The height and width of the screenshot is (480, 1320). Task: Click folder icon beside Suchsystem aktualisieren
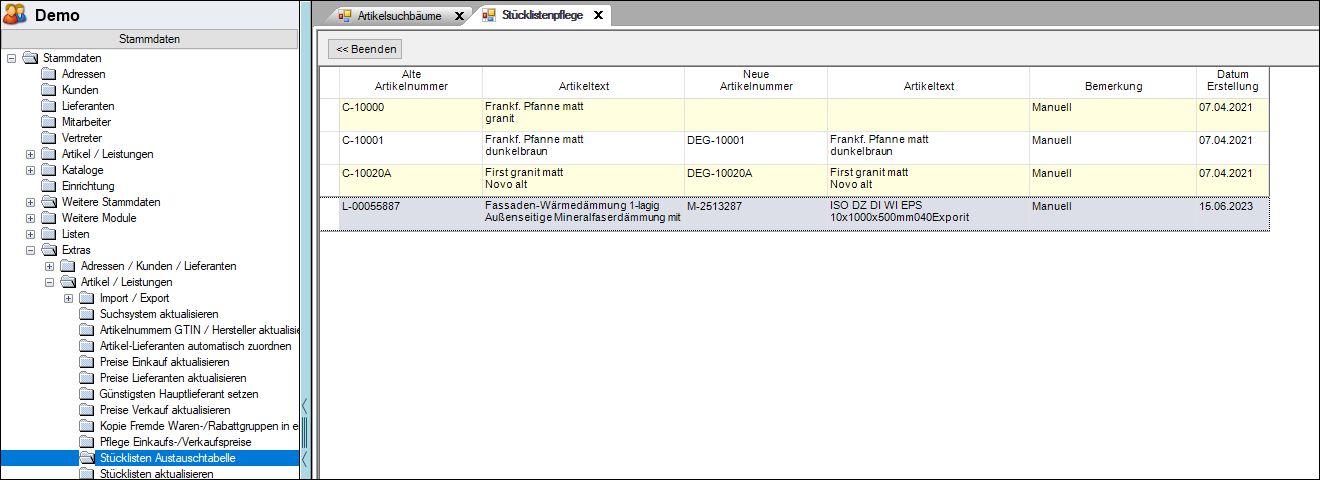tap(87, 314)
